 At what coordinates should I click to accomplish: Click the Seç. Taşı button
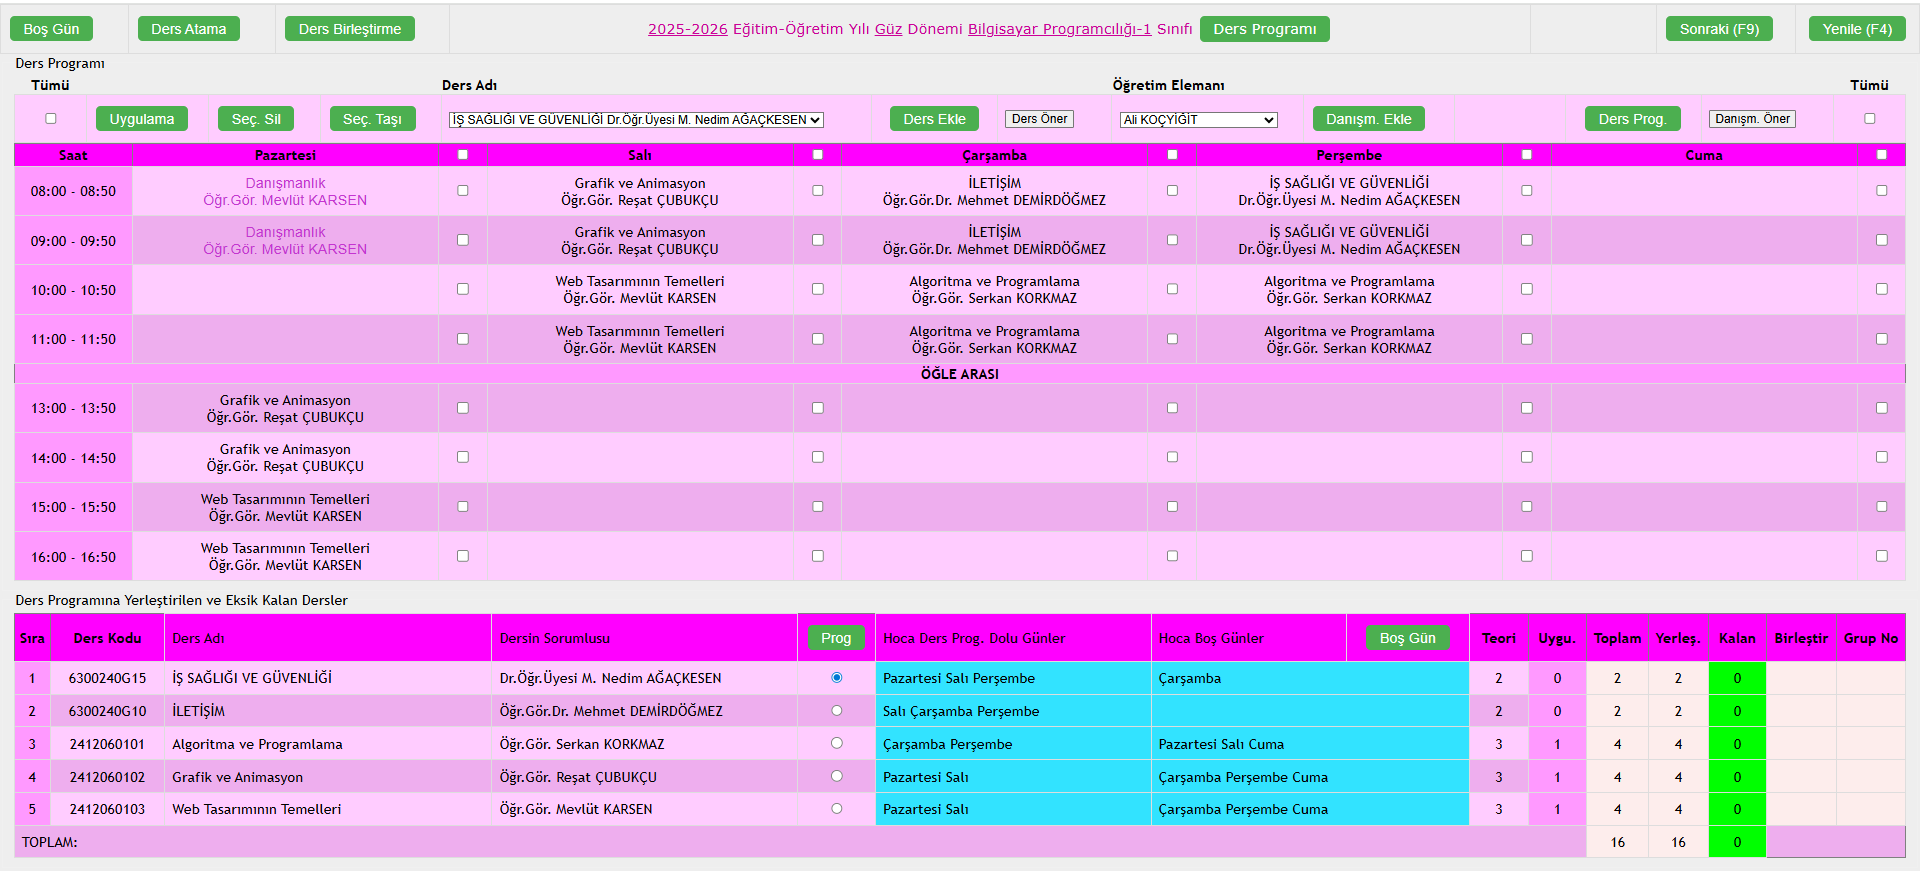point(372,119)
